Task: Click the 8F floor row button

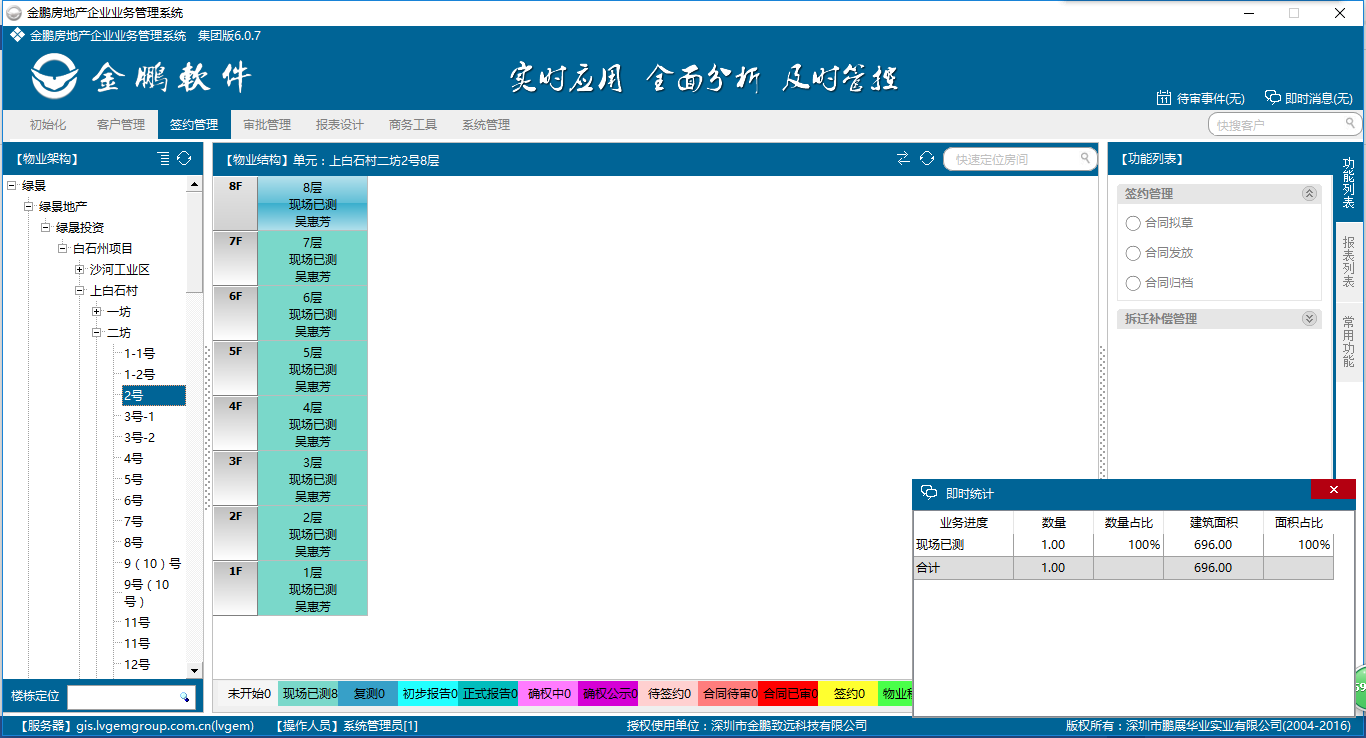Action: [235, 203]
